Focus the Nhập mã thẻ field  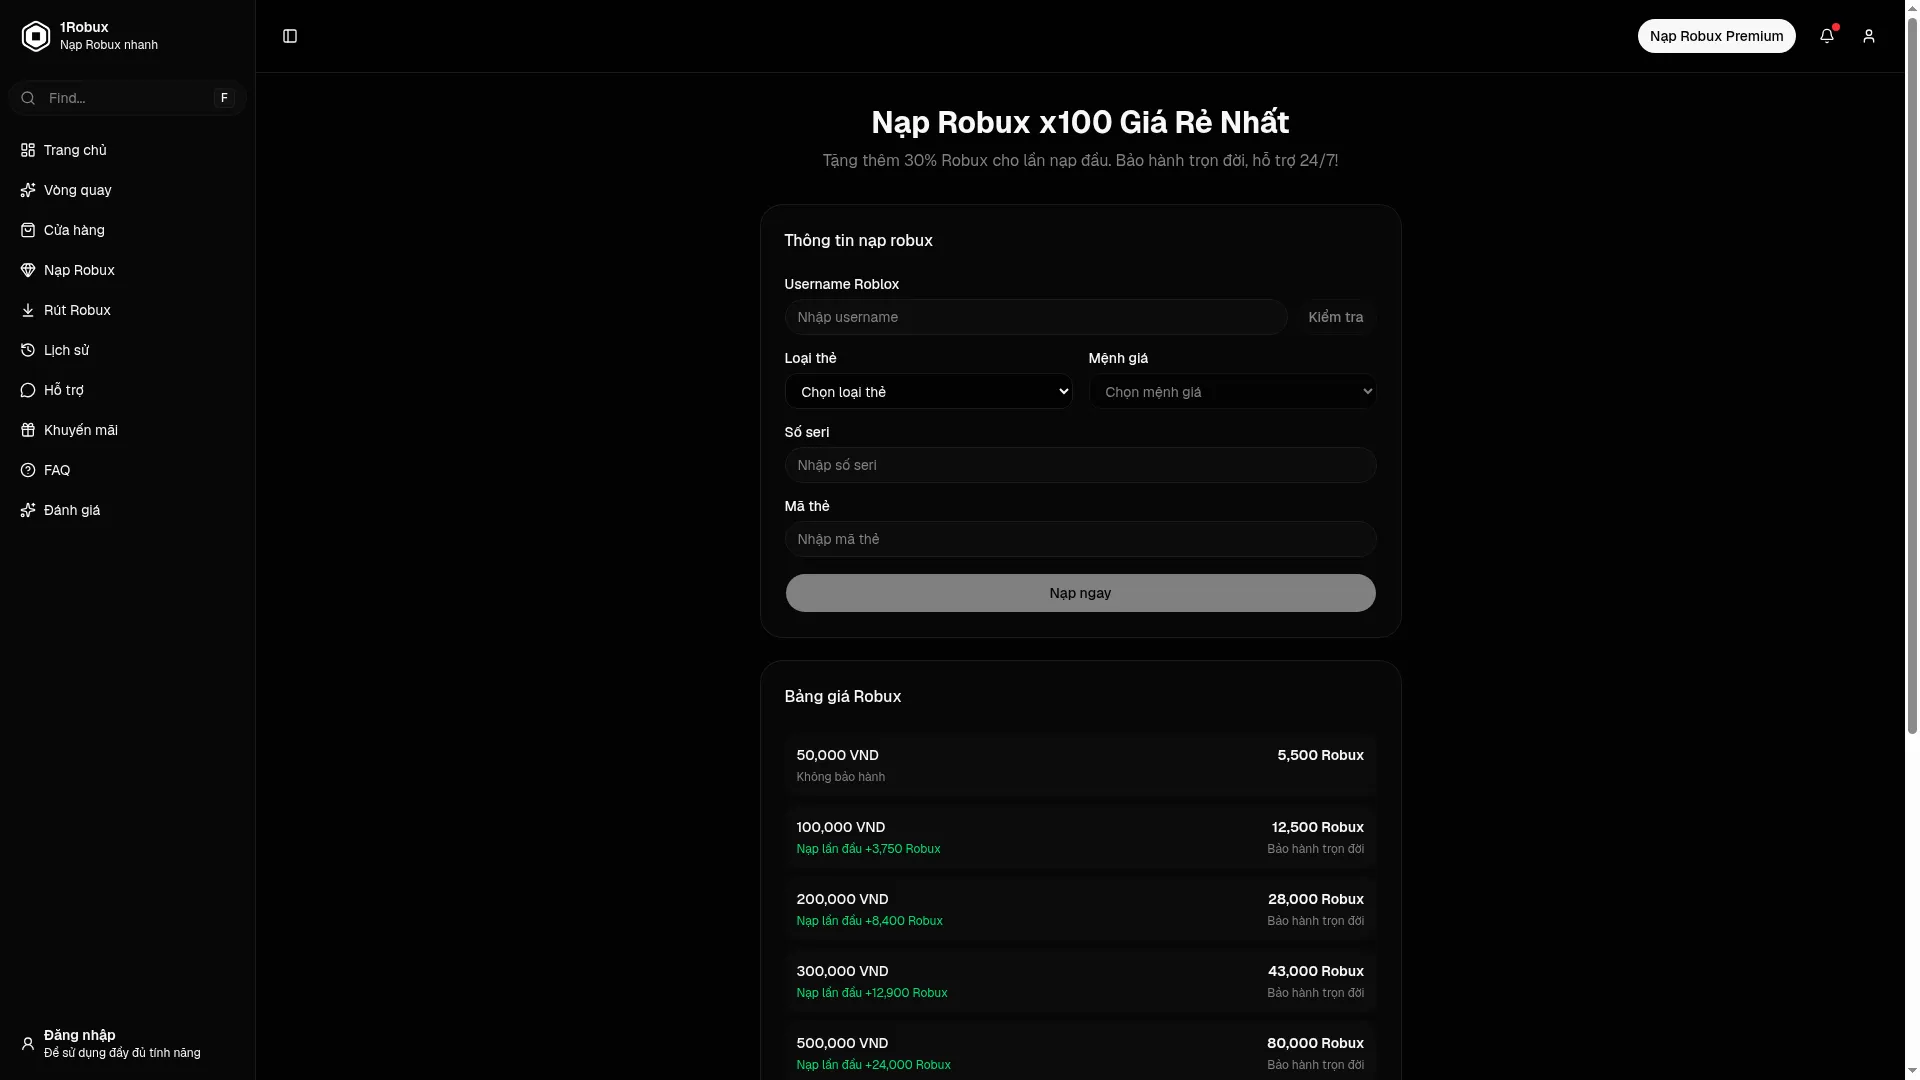[1080, 539]
